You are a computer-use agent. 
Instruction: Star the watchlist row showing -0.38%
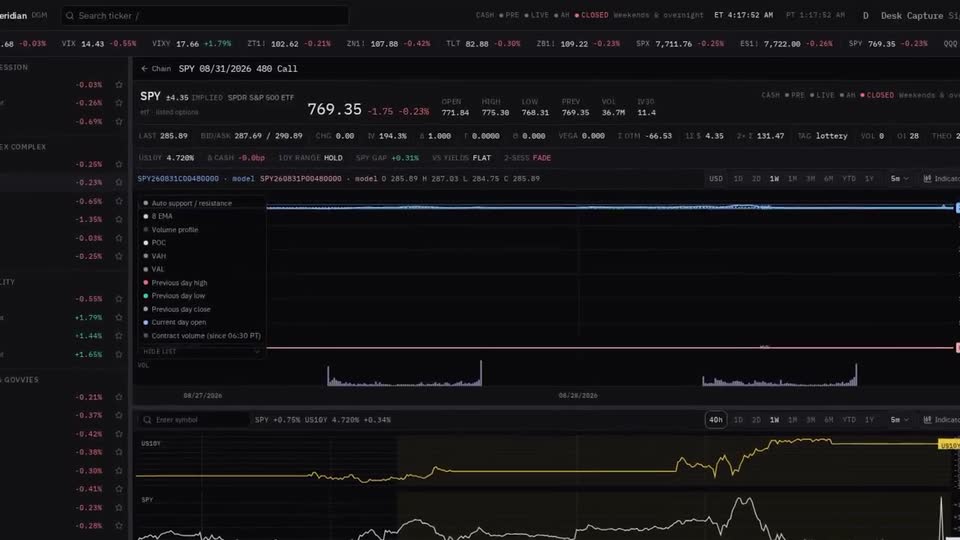pyautogui.click(x=119, y=452)
